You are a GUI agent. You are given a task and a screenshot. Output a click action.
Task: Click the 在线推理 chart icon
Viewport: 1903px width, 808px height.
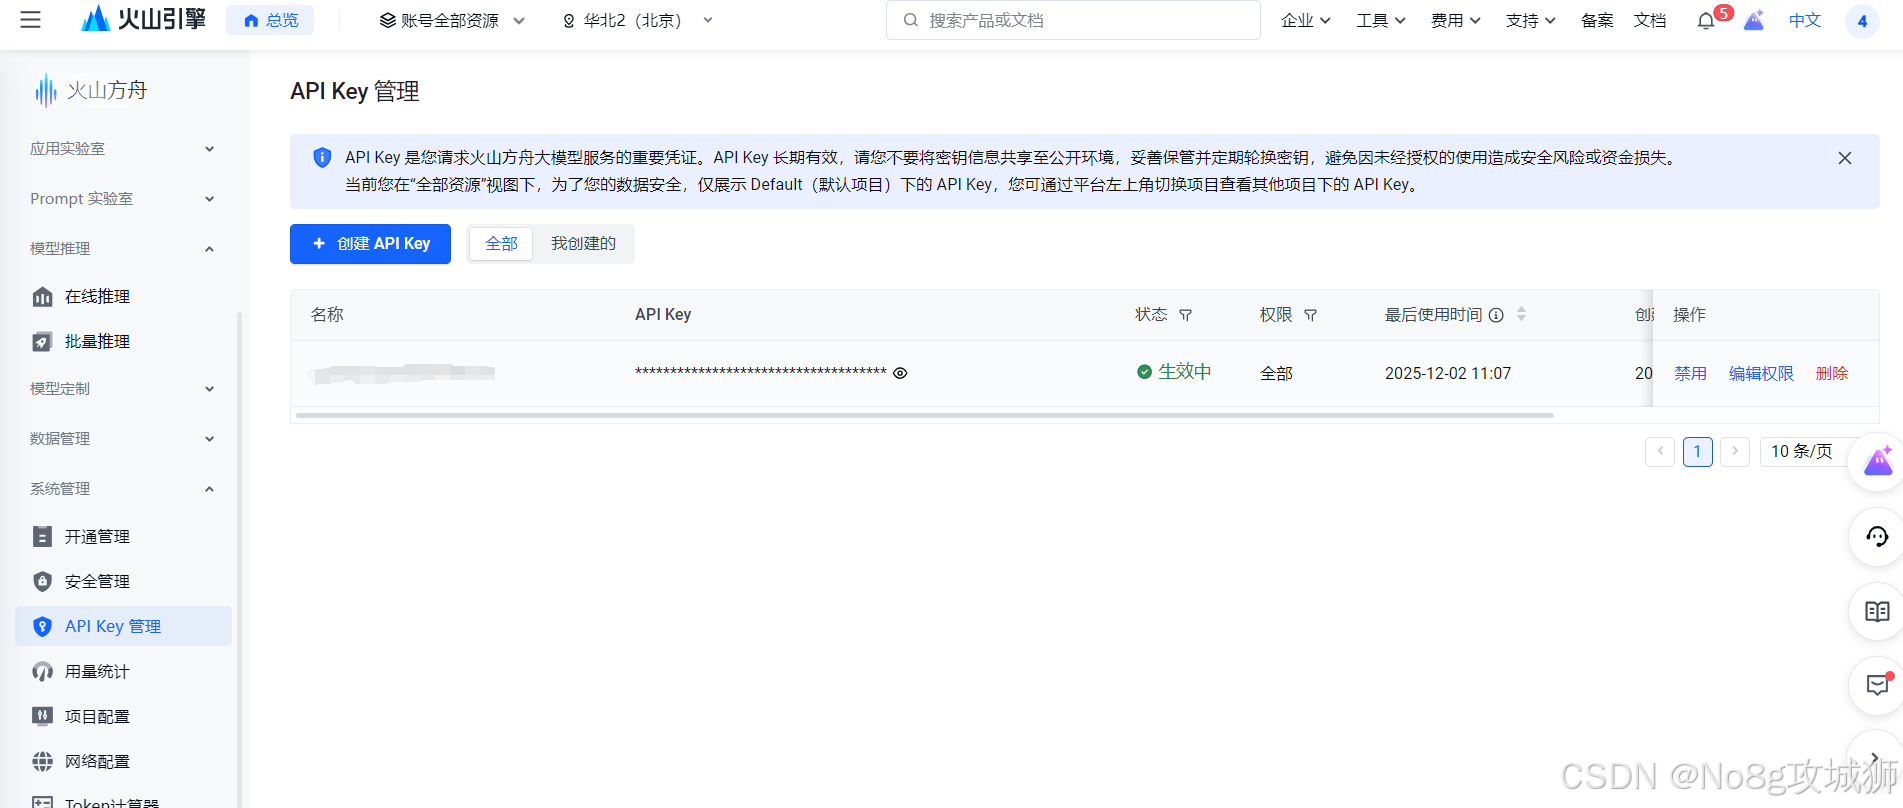42,297
